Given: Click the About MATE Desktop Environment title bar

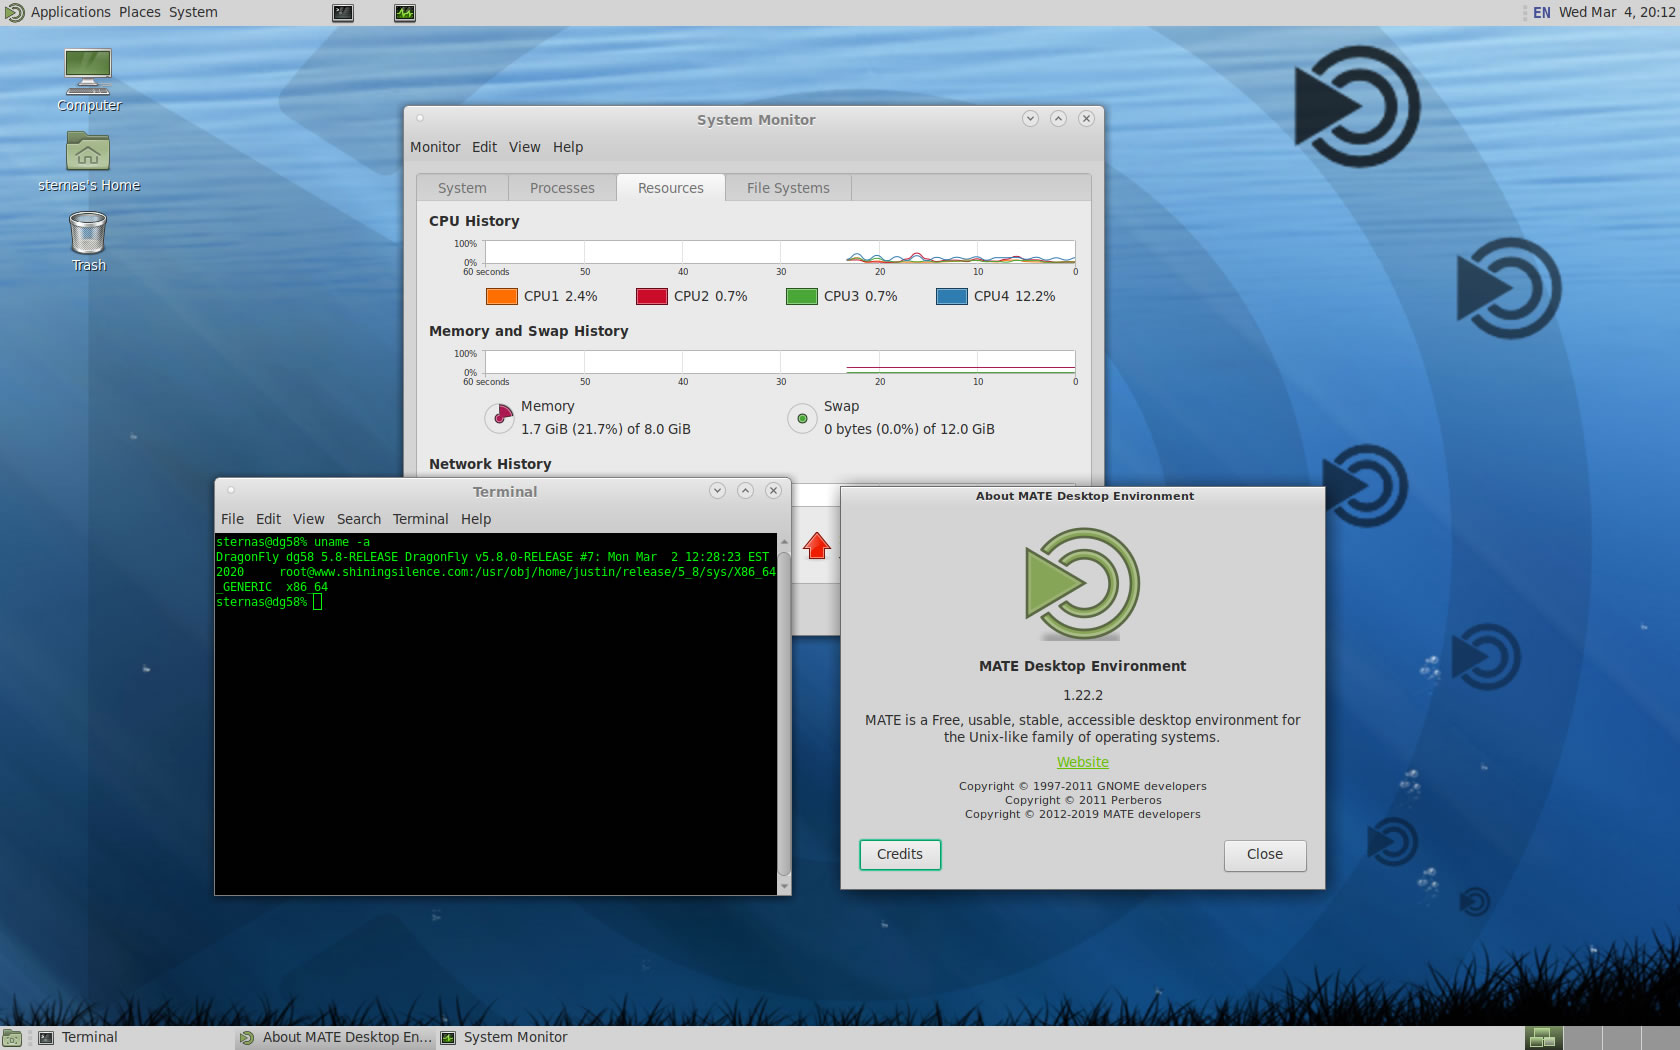Looking at the screenshot, I should 1084,496.
